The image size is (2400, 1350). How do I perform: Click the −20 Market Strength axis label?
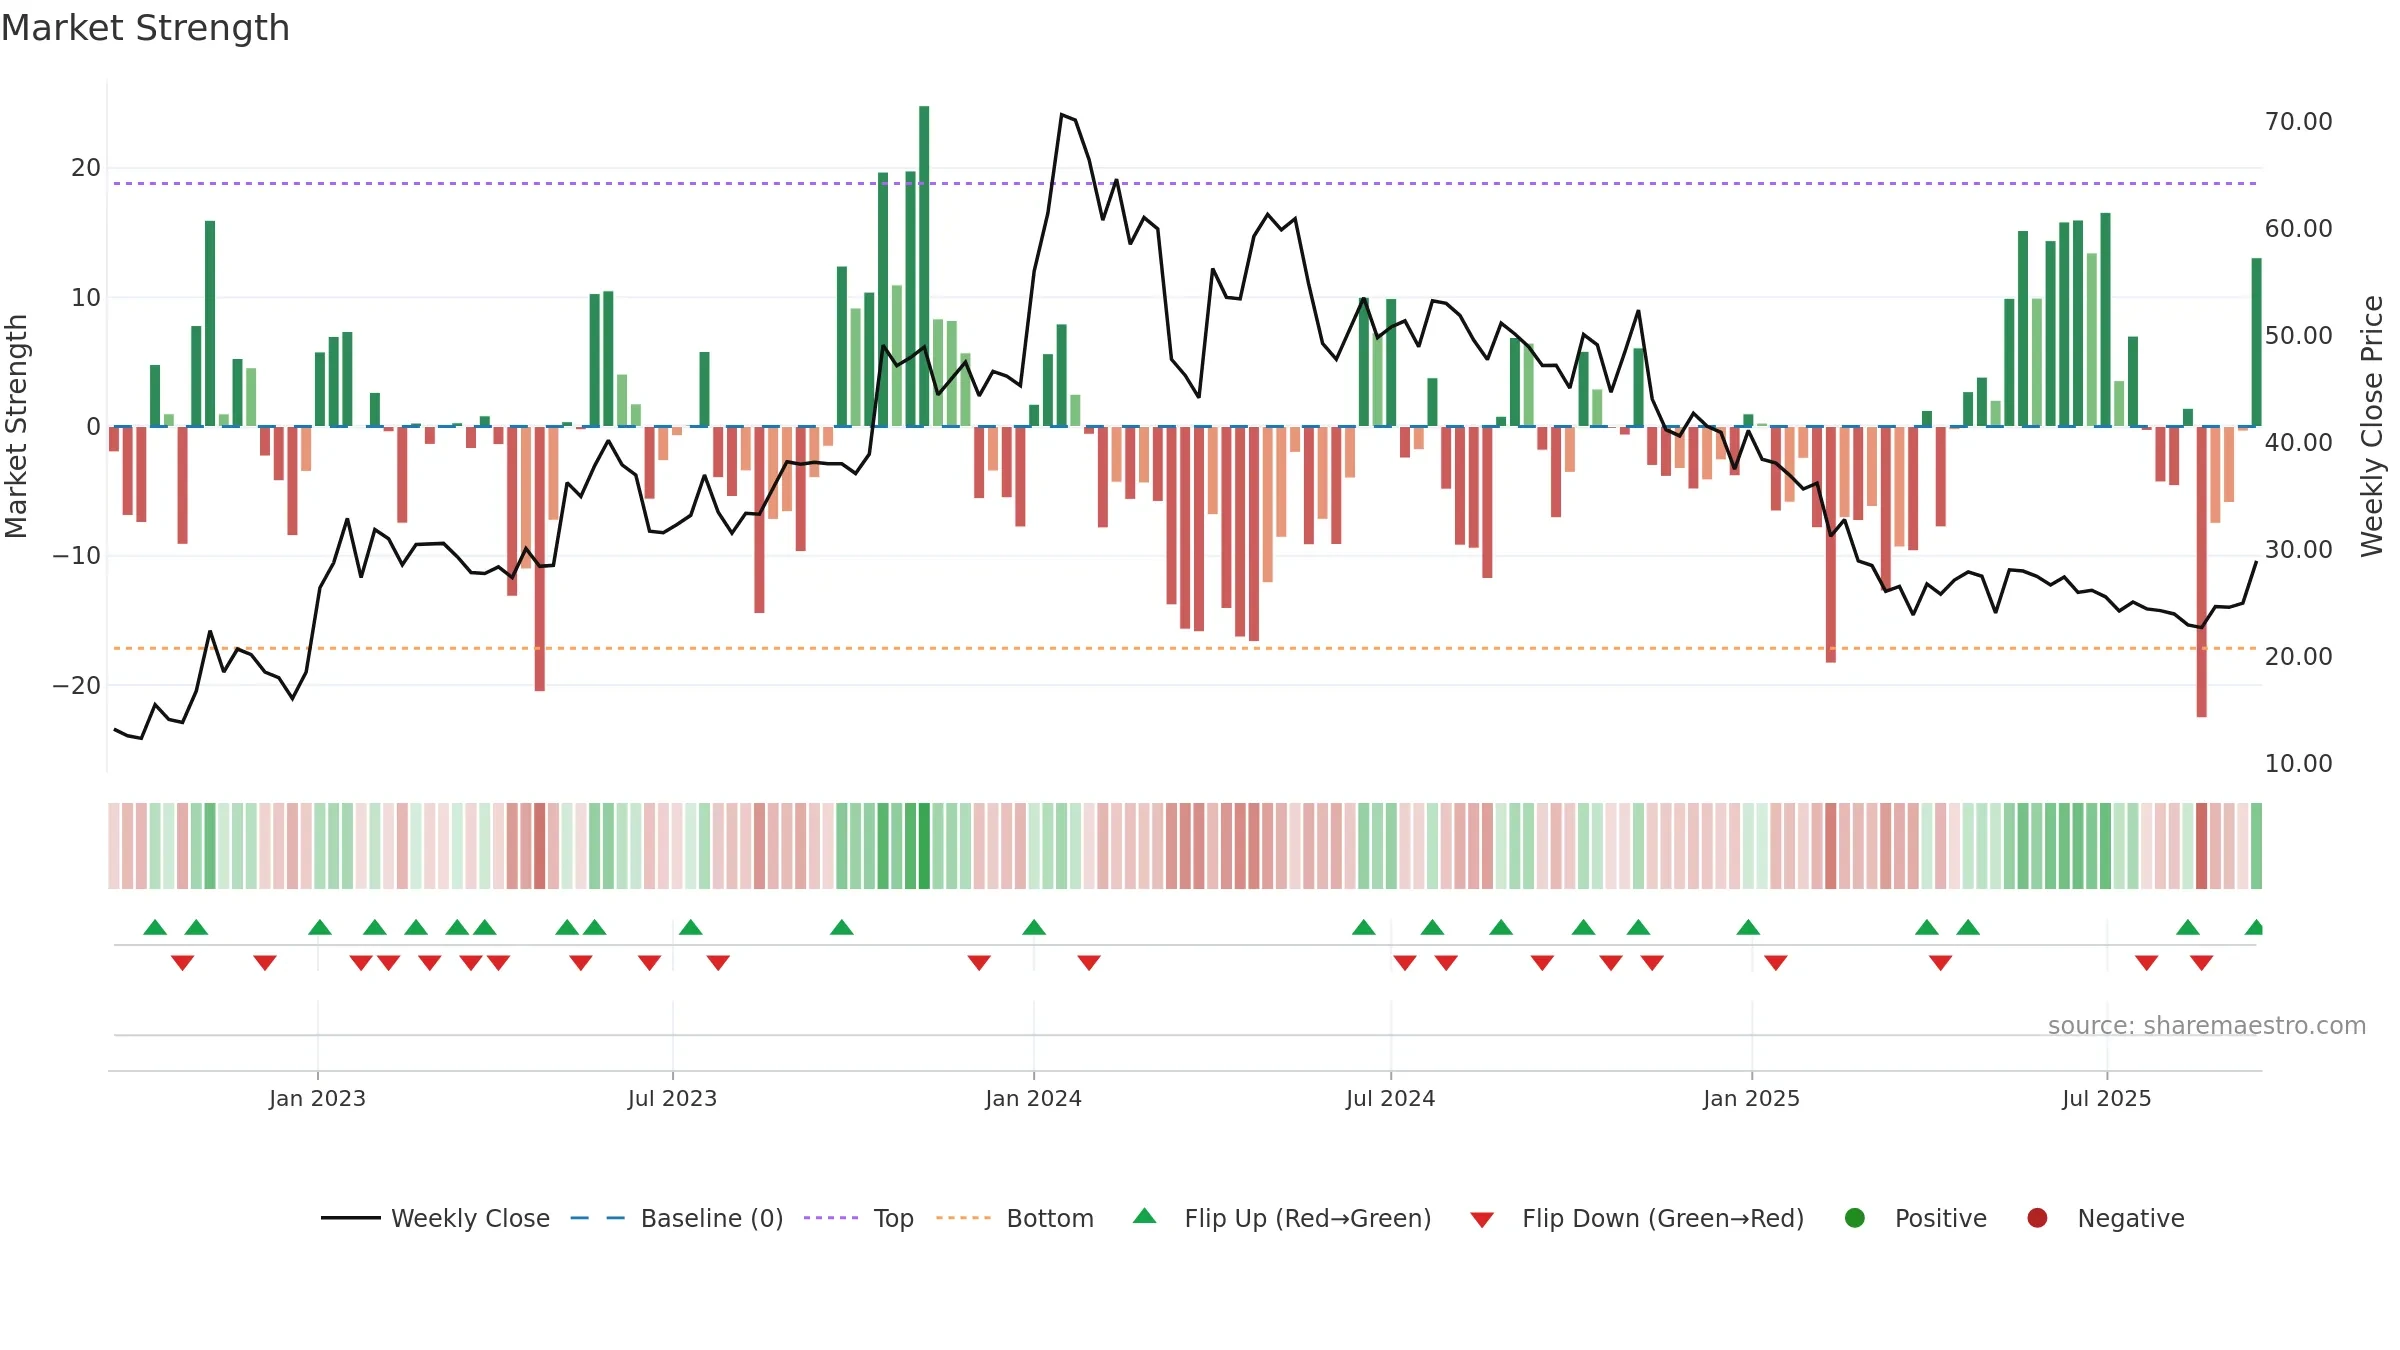77,686
